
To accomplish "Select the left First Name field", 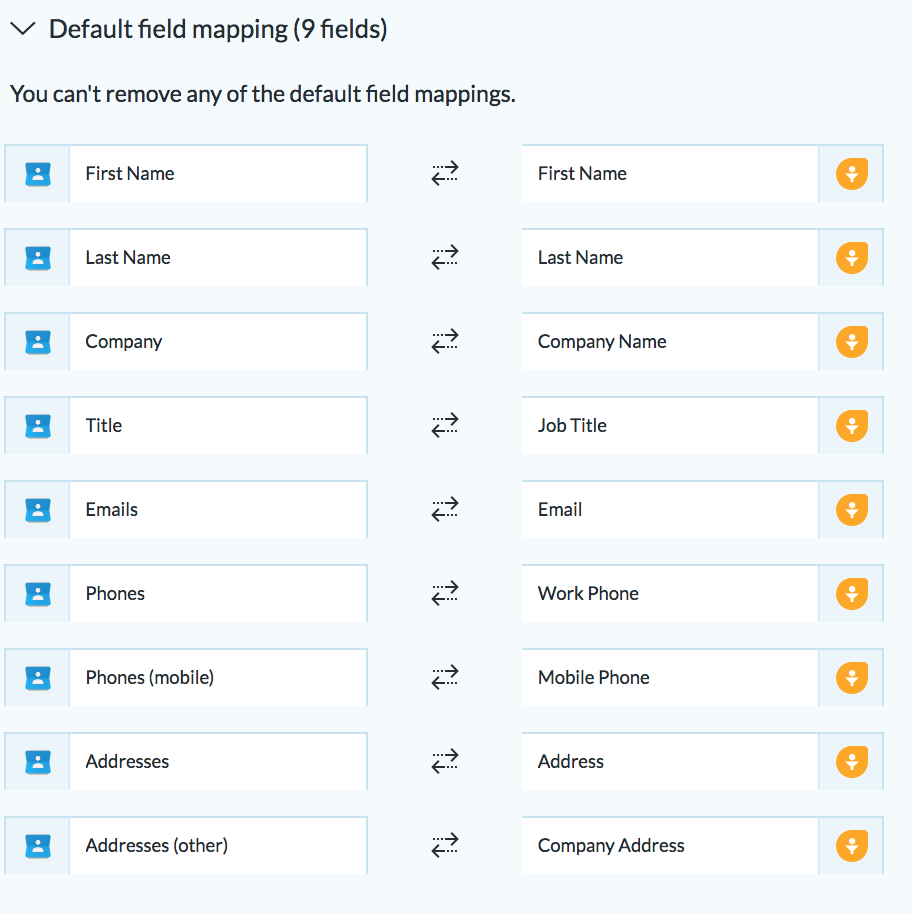I will [x=218, y=174].
